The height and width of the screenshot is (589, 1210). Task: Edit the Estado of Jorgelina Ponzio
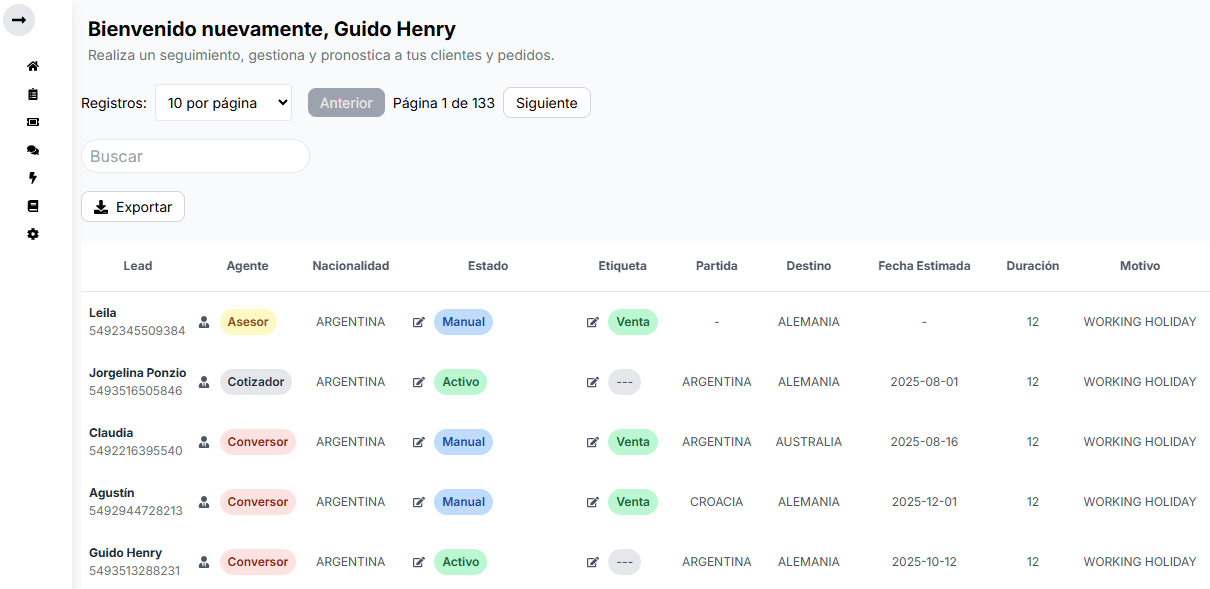[x=419, y=382]
